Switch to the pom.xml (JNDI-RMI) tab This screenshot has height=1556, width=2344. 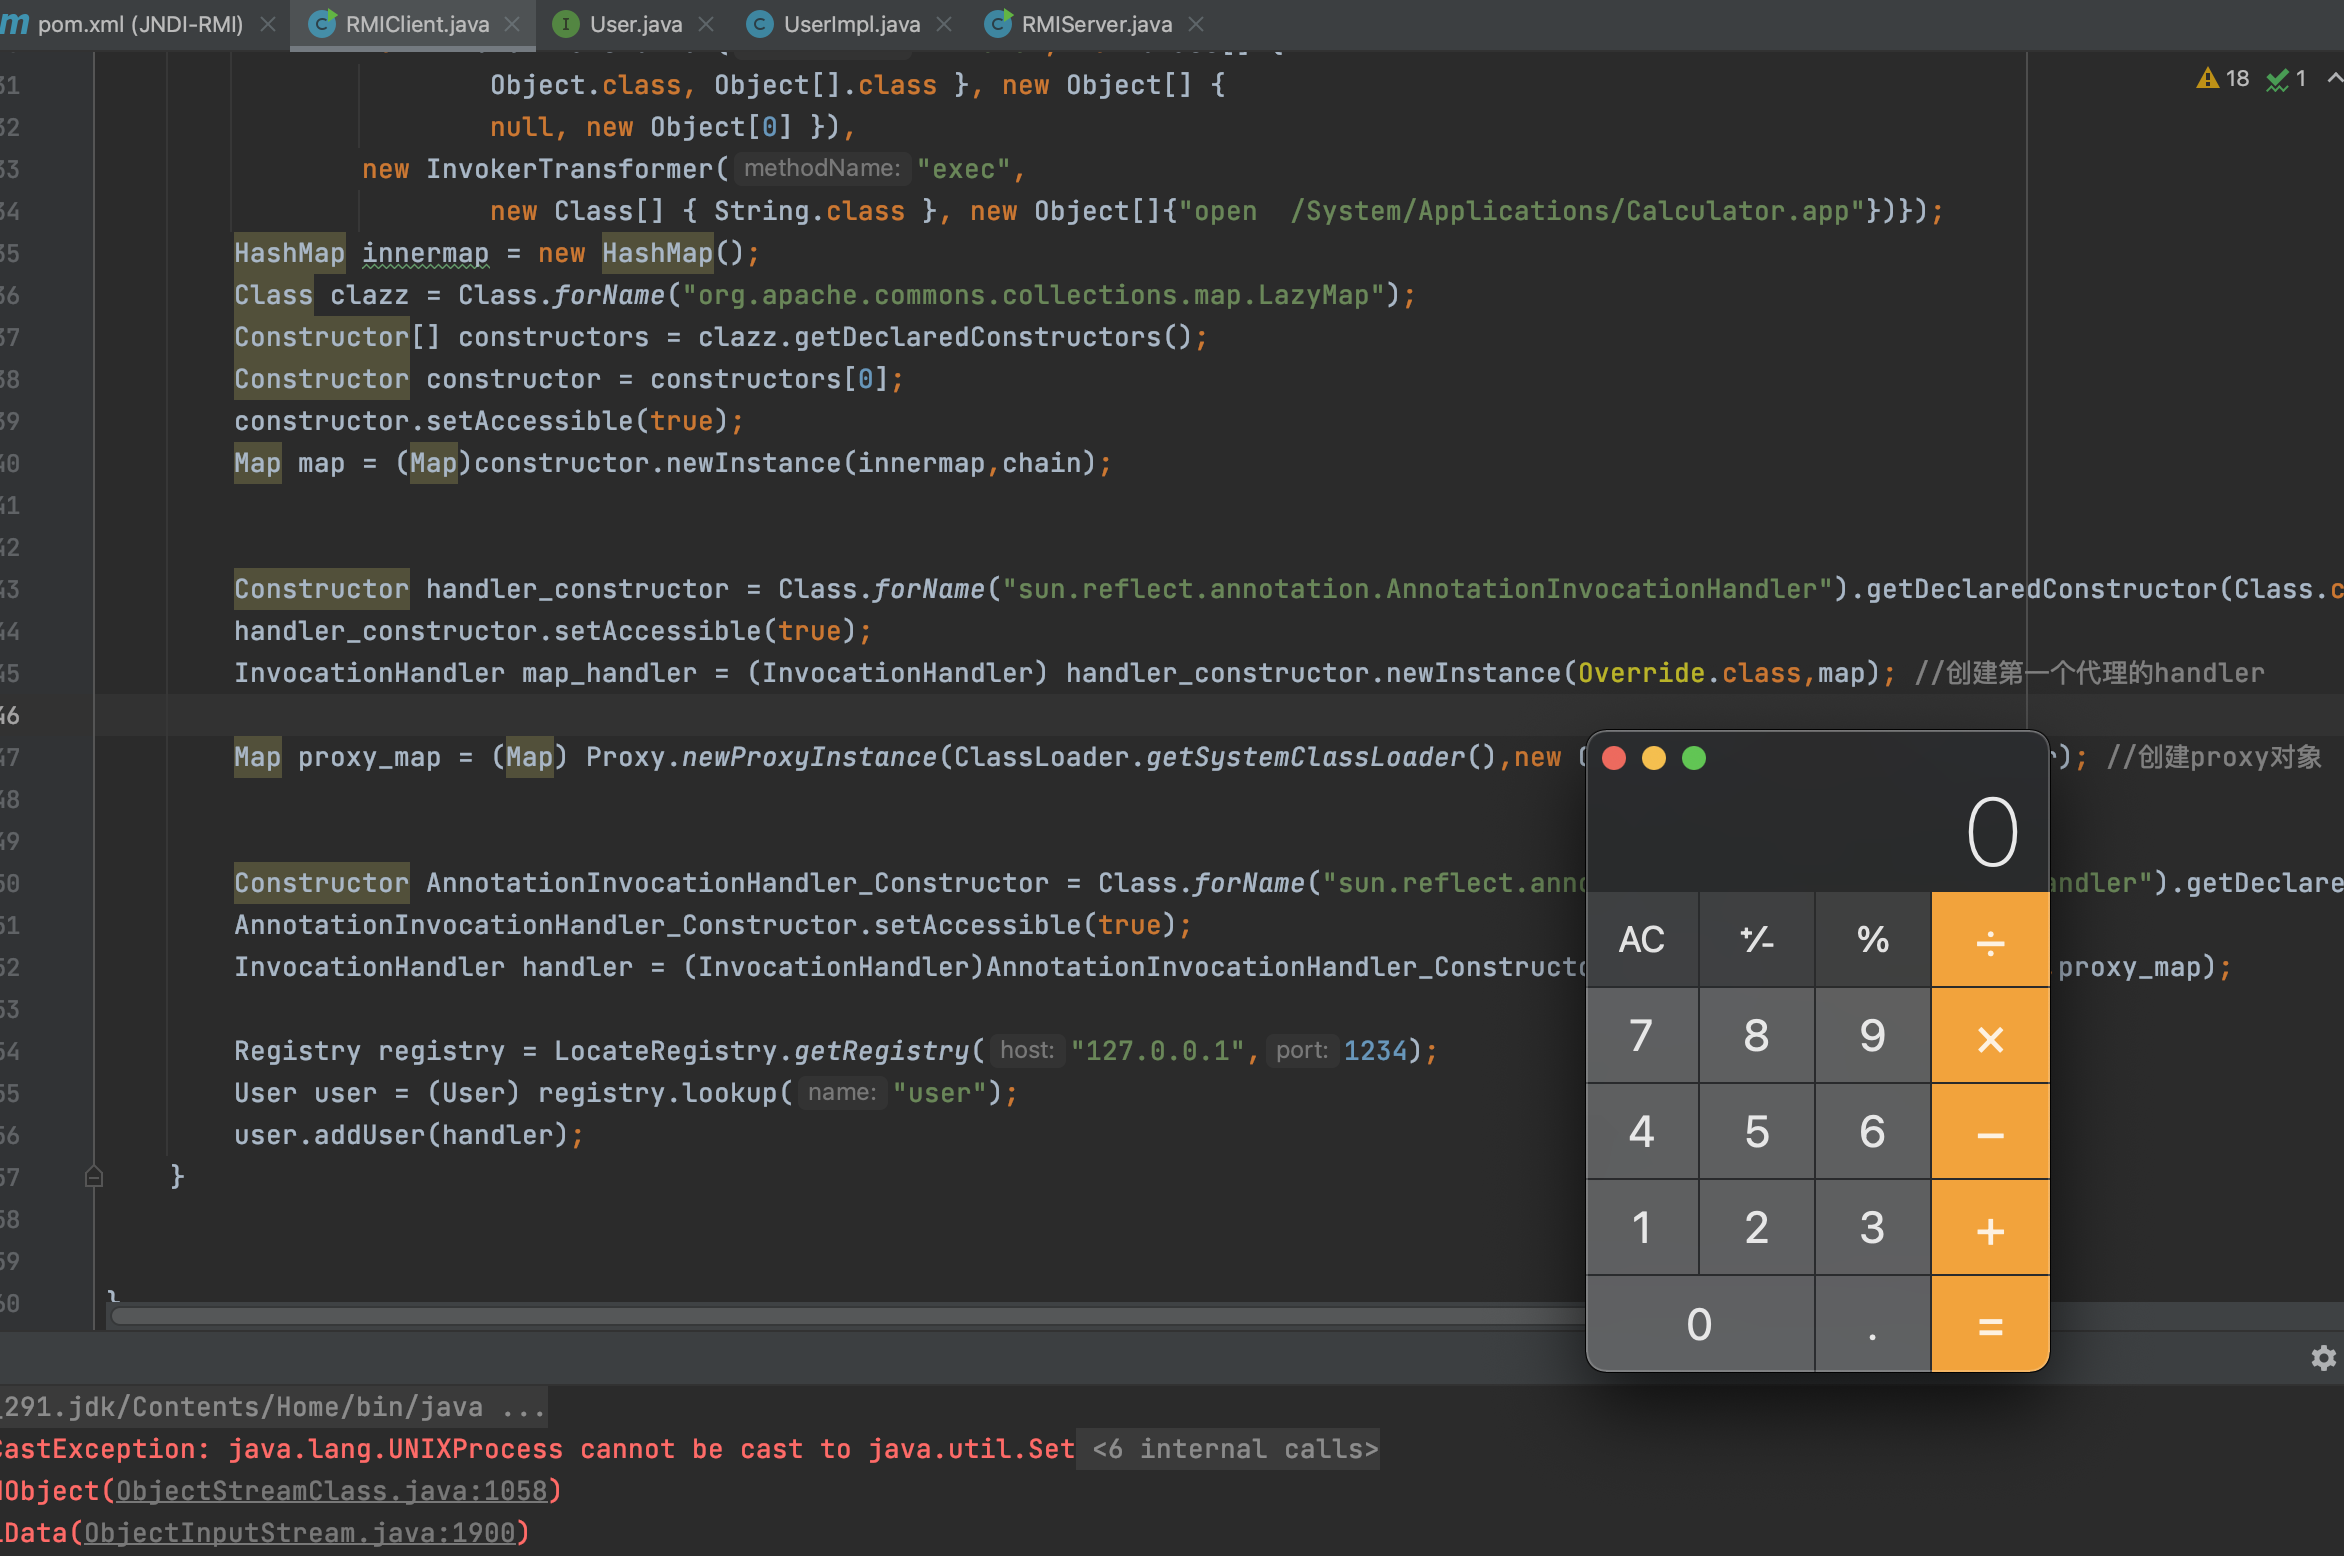(140, 24)
